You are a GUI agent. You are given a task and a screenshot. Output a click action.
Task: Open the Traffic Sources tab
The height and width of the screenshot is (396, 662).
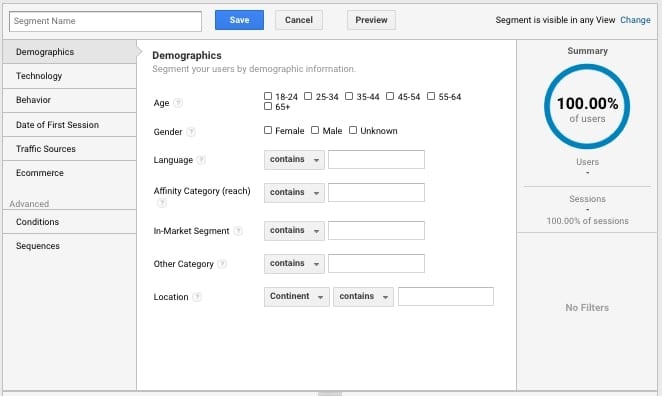coord(70,149)
